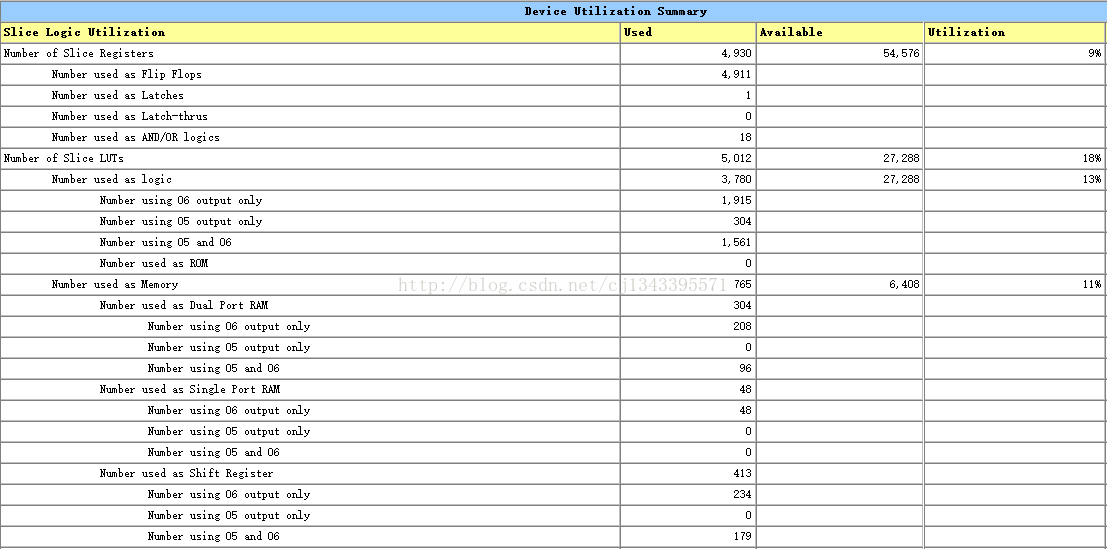
Task: Click the 765 Memory used value
Action: pos(743,284)
